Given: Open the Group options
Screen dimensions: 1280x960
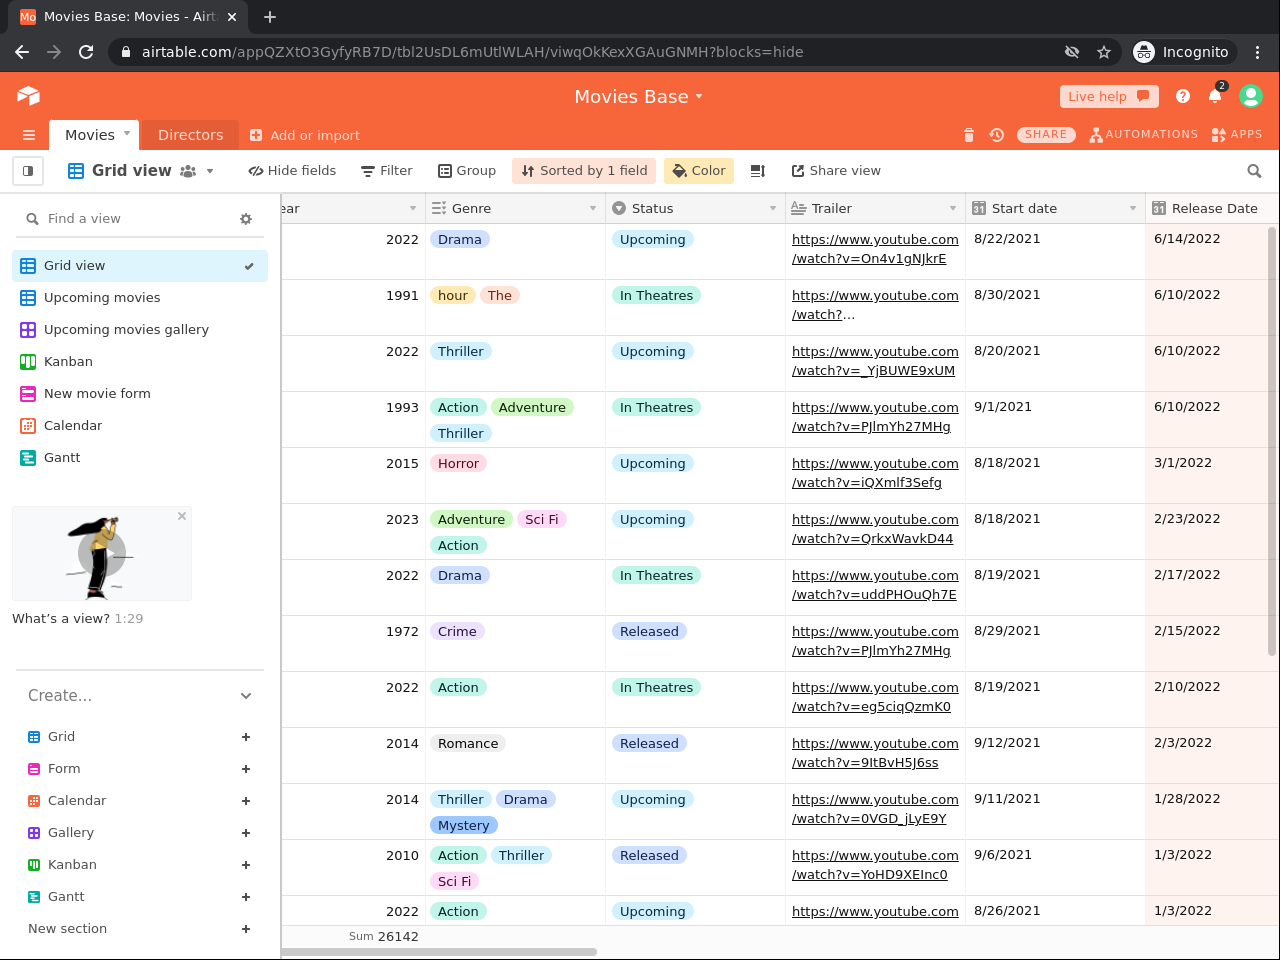Looking at the screenshot, I should pos(467,171).
